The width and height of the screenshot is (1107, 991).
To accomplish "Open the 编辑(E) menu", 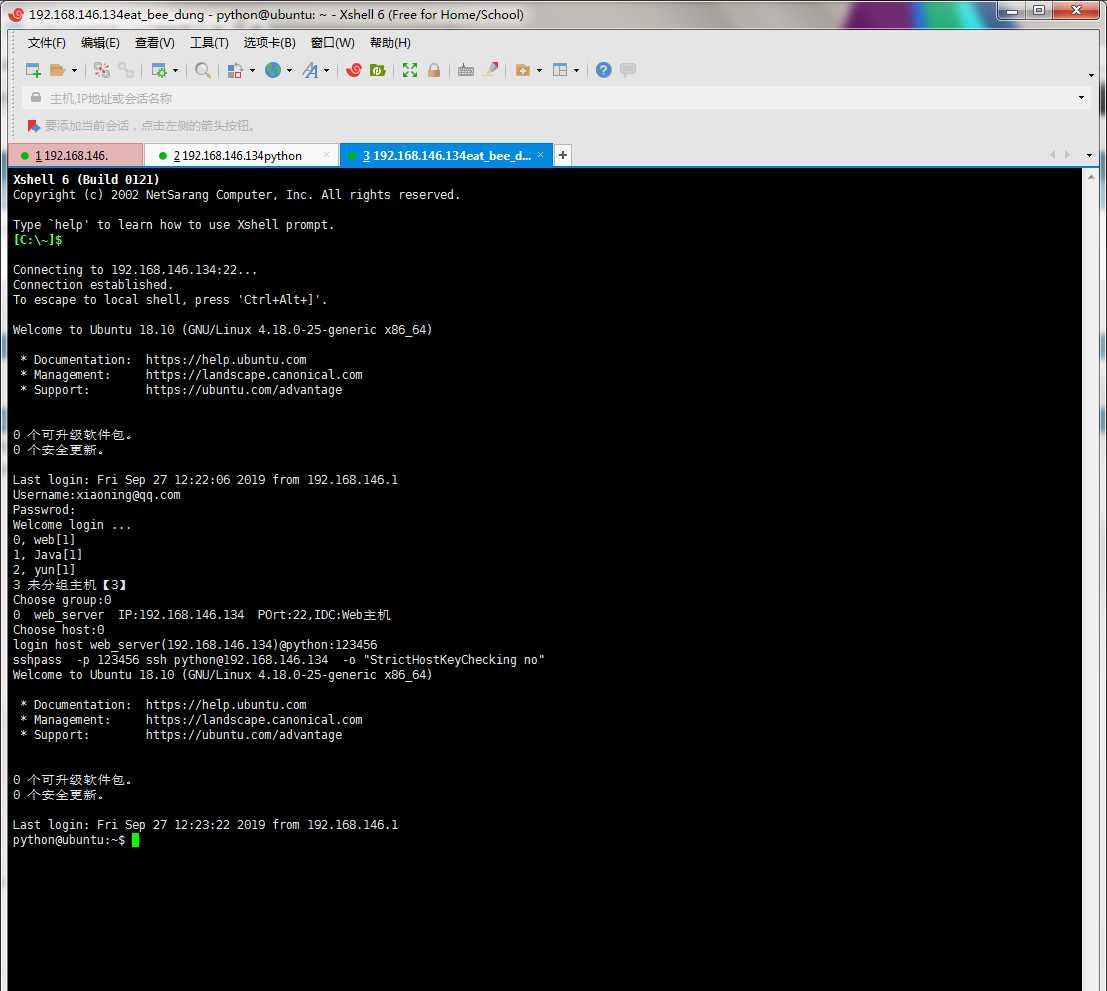I will coord(100,43).
